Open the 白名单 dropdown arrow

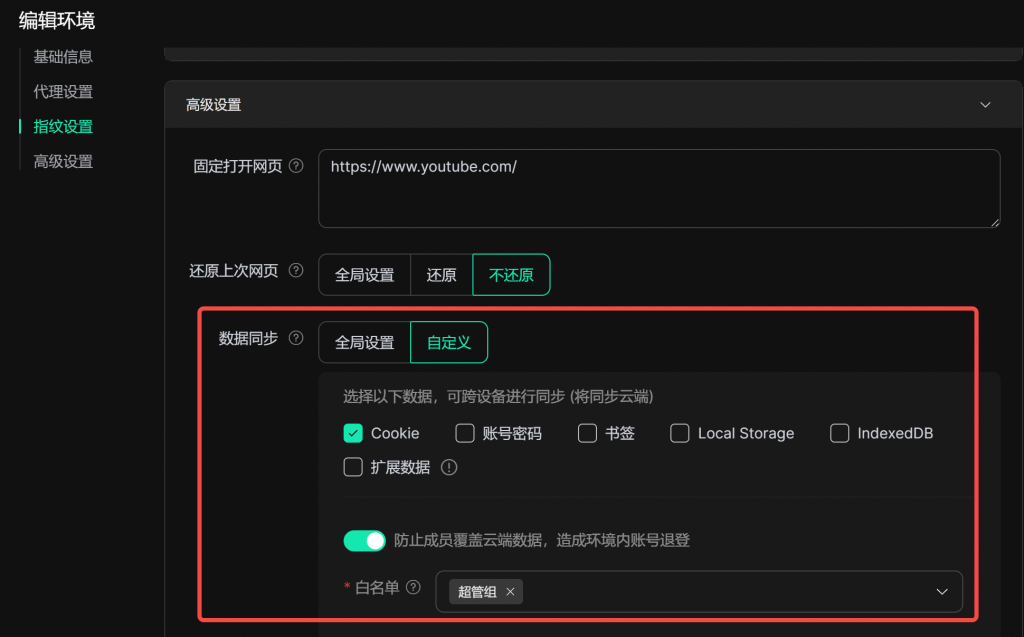[x=941, y=592]
